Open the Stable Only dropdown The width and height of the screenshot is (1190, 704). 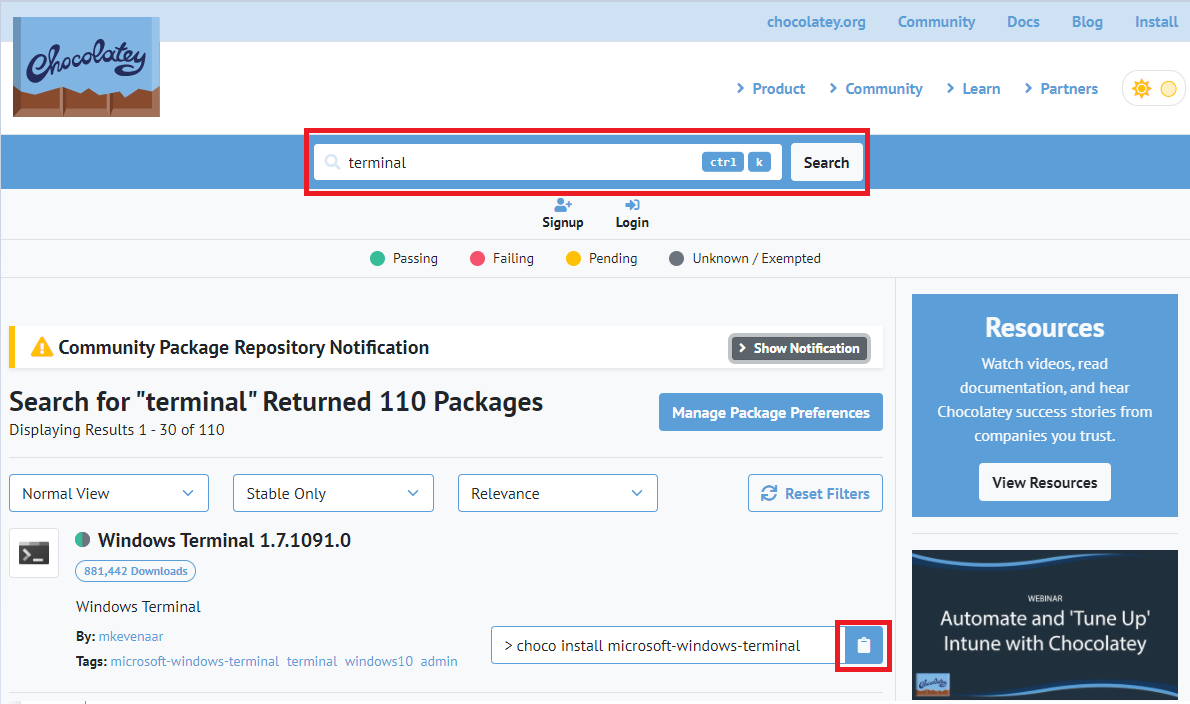click(x=333, y=493)
